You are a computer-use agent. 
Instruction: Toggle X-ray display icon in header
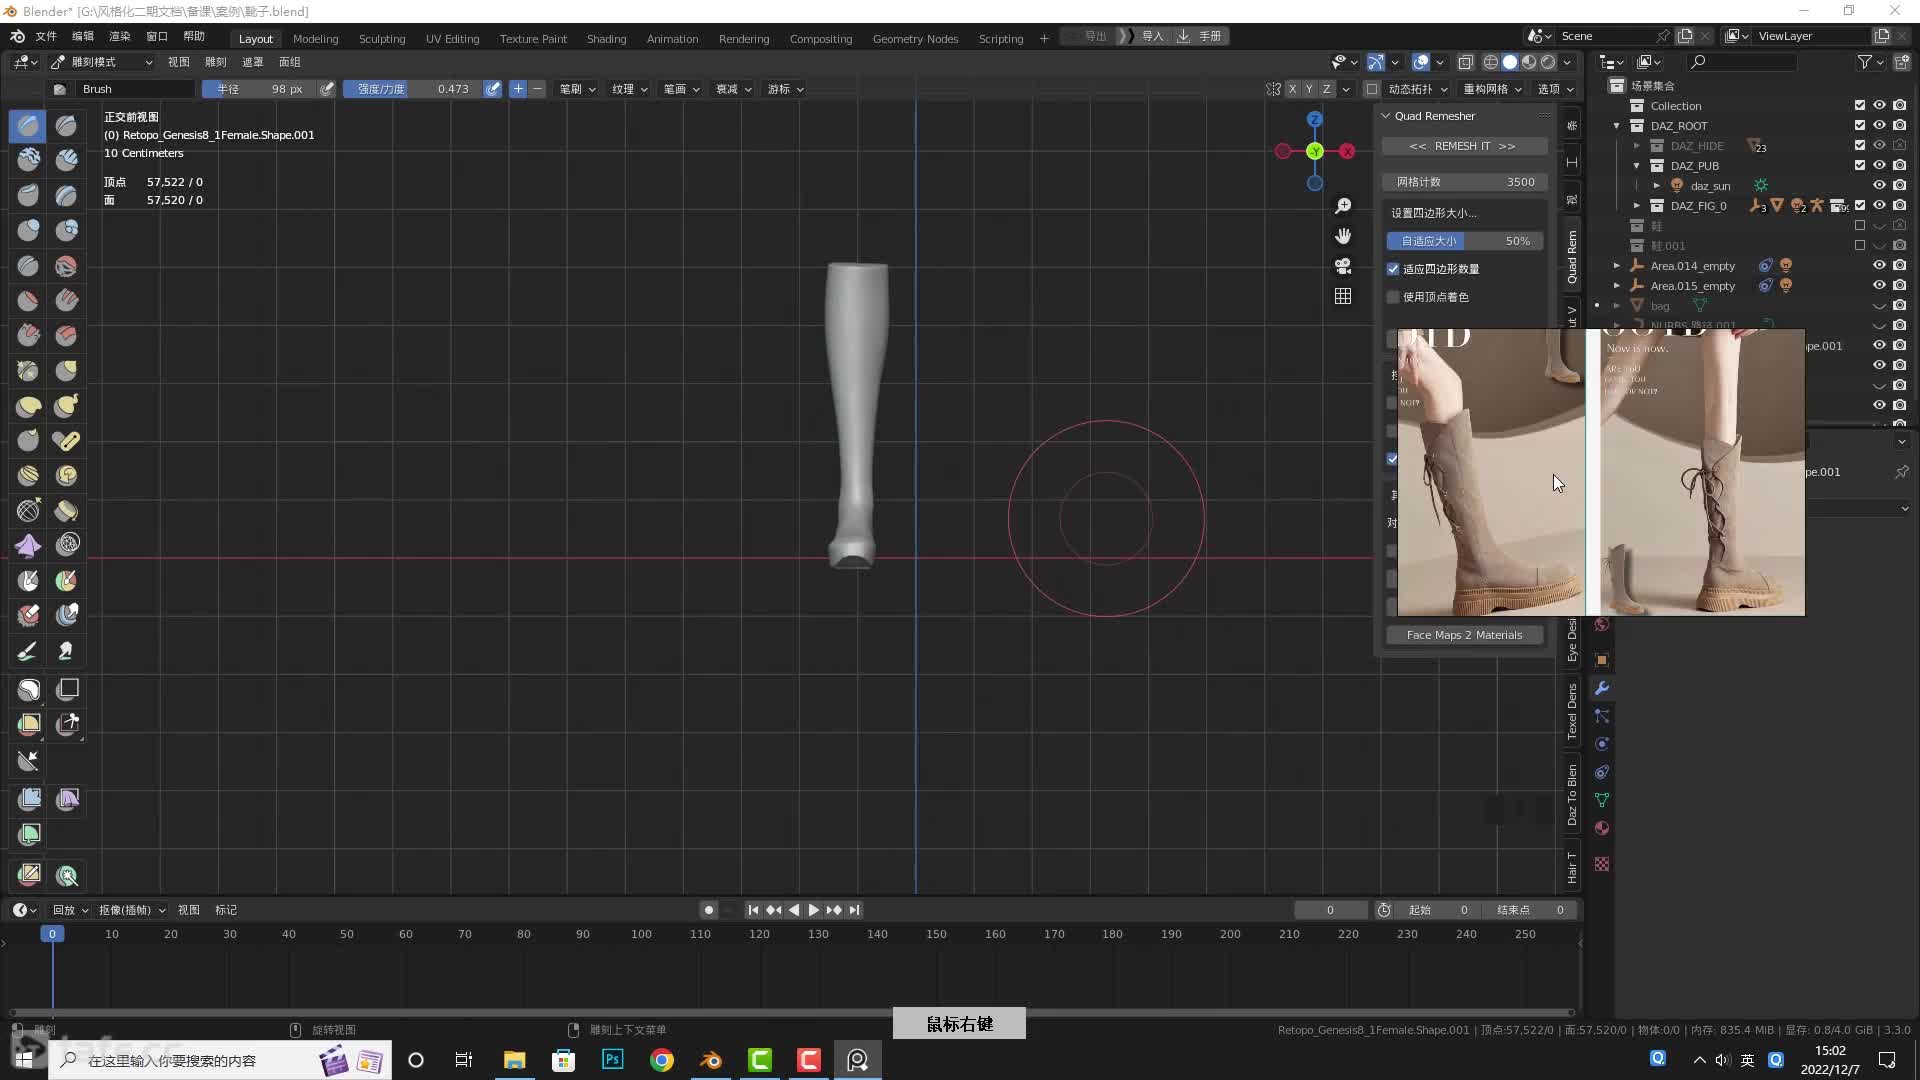click(1466, 62)
